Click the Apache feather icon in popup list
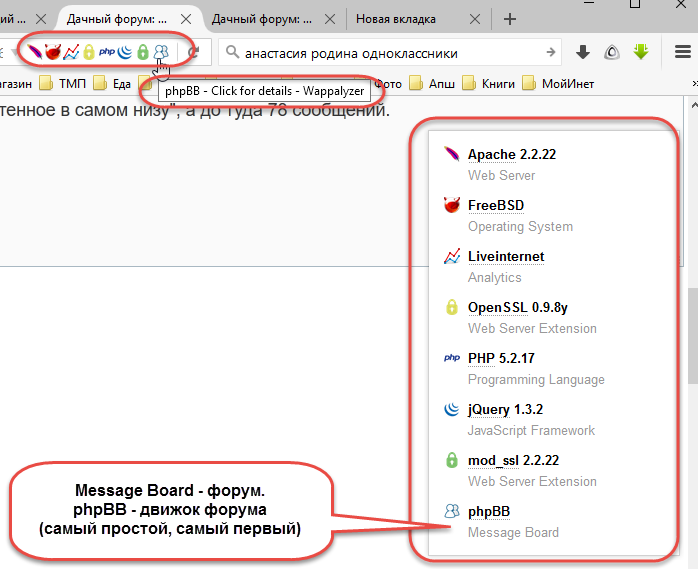This screenshot has width=698, height=569. point(451,154)
